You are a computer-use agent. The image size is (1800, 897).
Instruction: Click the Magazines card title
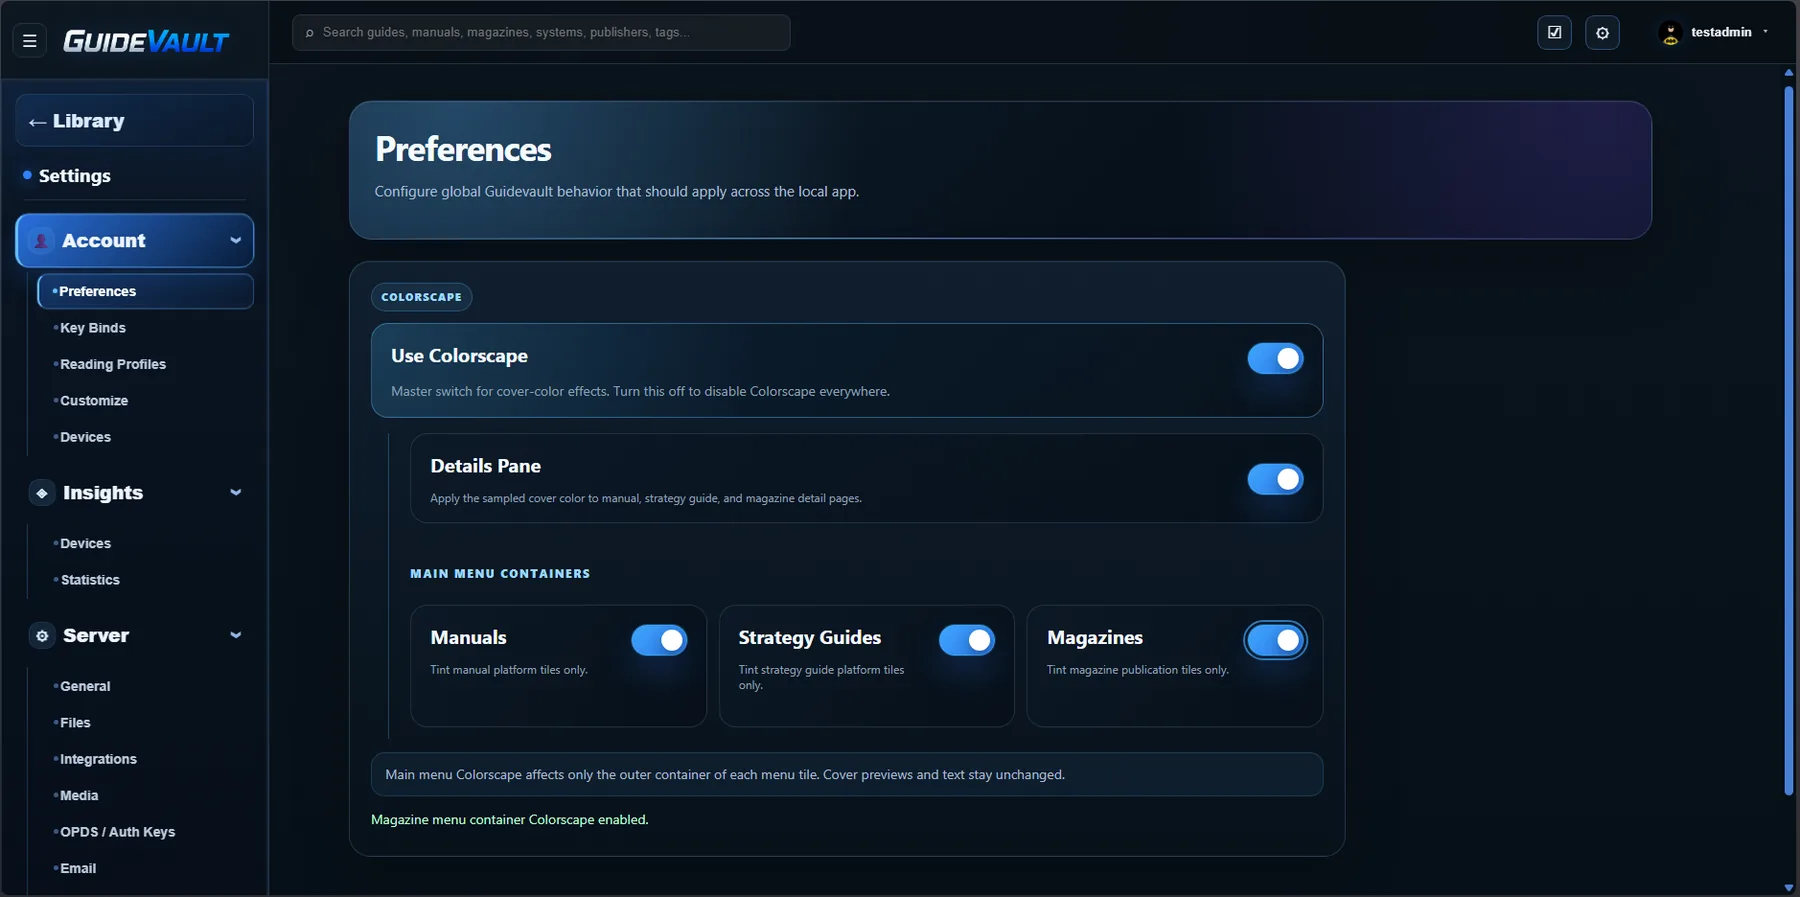(1095, 638)
